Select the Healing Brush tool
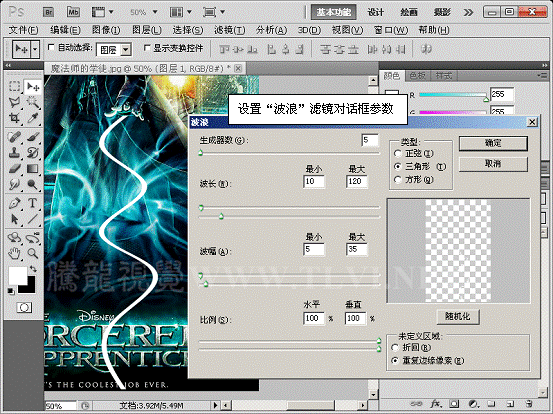The height and width of the screenshot is (414, 553). 14,137
